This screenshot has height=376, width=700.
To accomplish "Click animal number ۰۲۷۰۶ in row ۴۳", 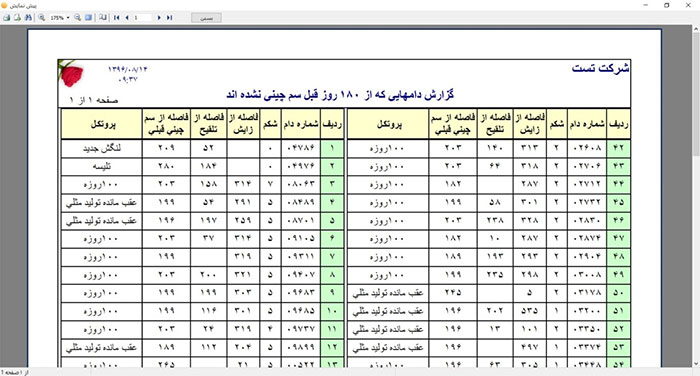I will (587, 166).
